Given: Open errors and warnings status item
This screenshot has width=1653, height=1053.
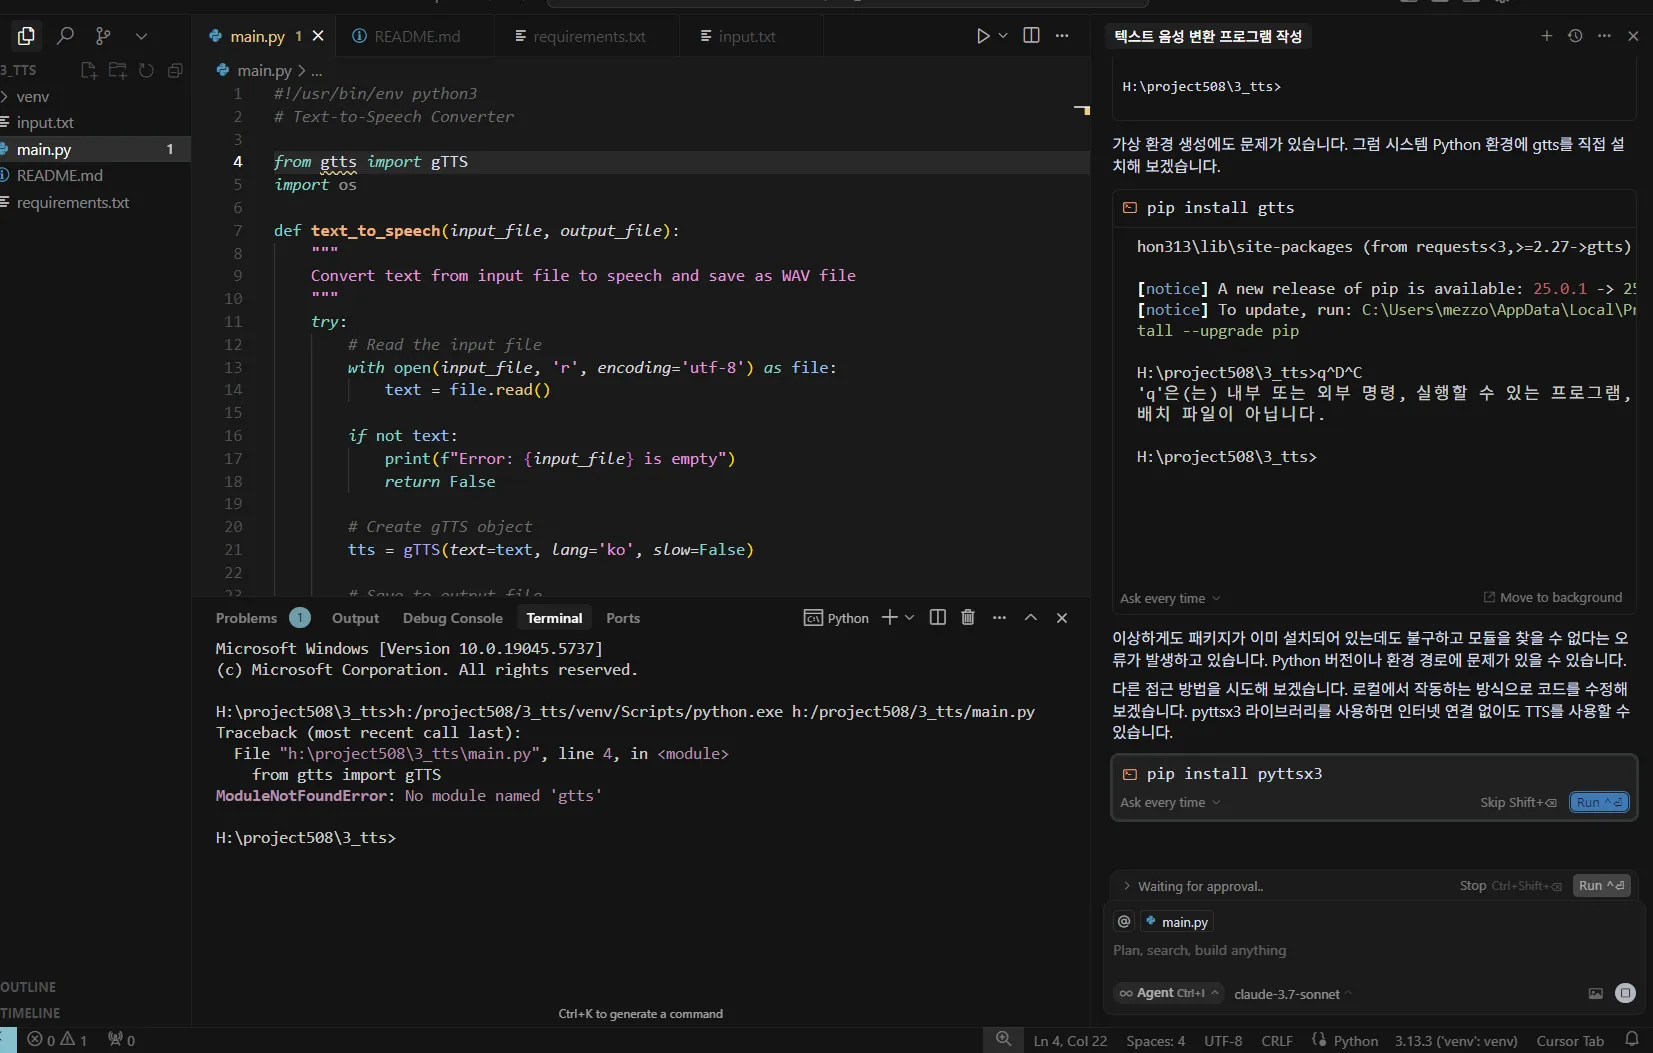Looking at the screenshot, I should [57, 1040].
